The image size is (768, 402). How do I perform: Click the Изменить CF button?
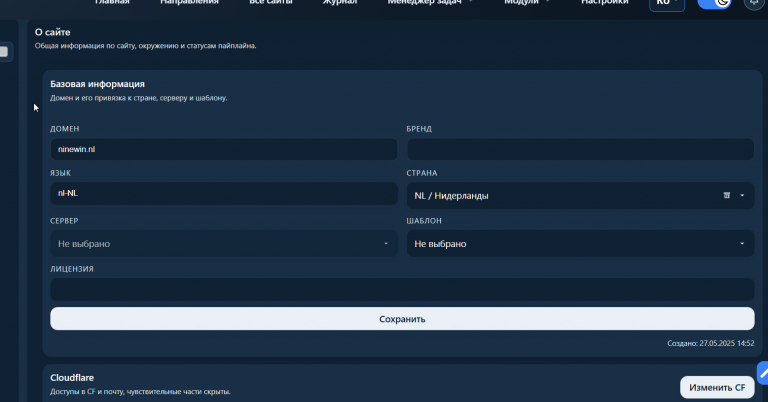[x=717, y=387]
